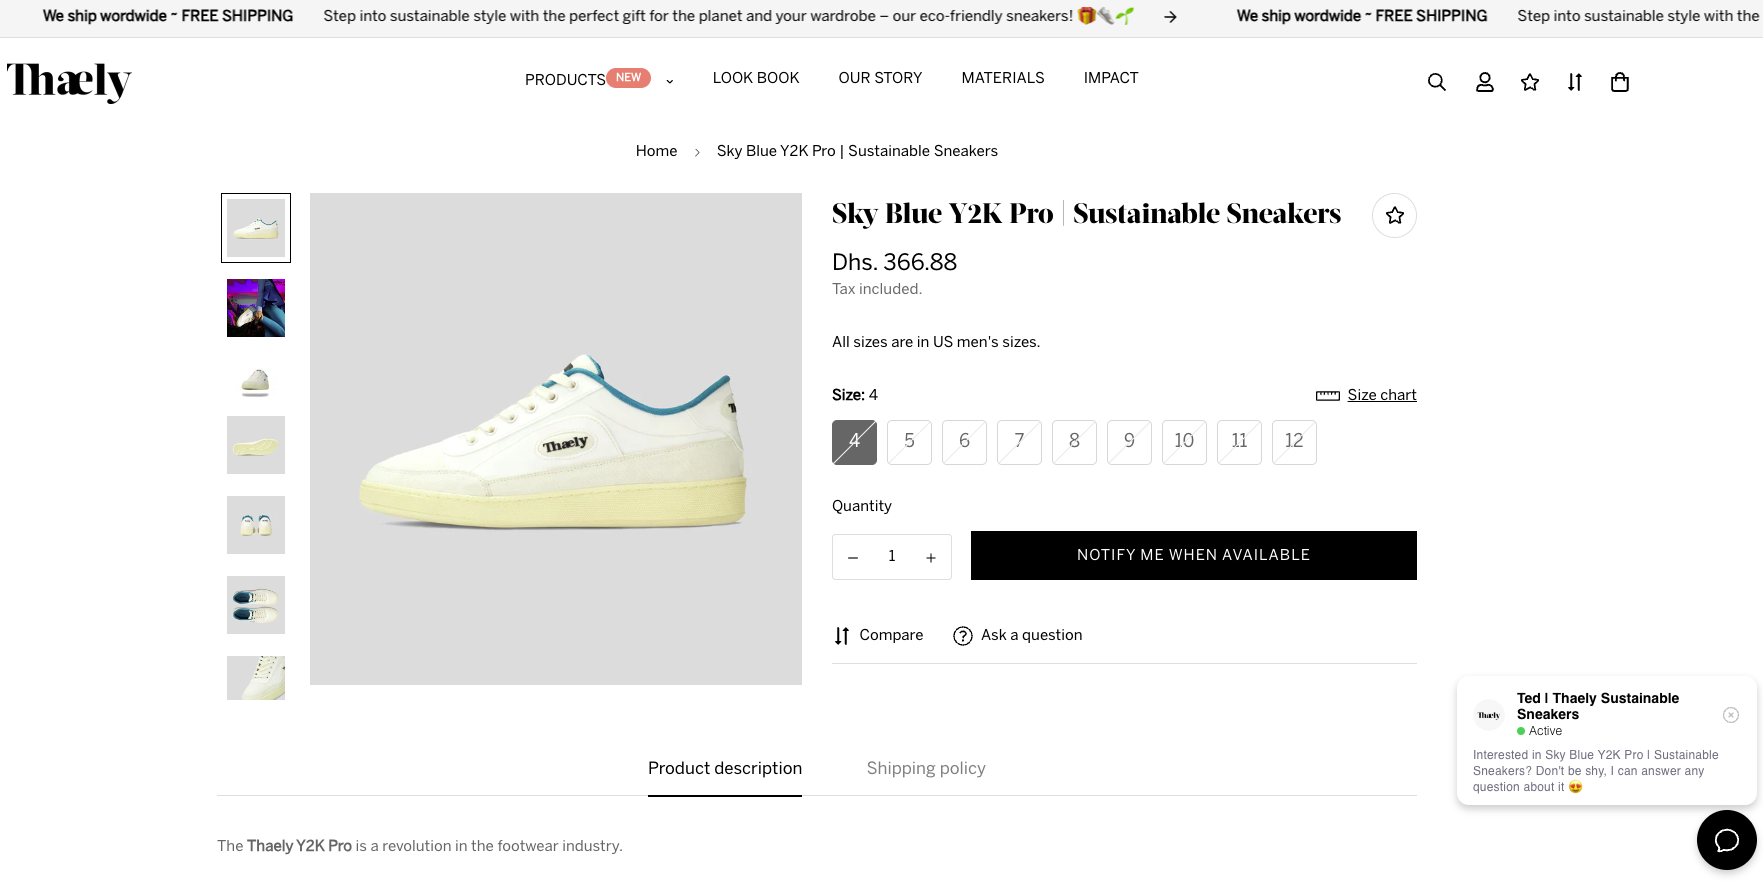Click the account icon in the header

pos(1484,82)
